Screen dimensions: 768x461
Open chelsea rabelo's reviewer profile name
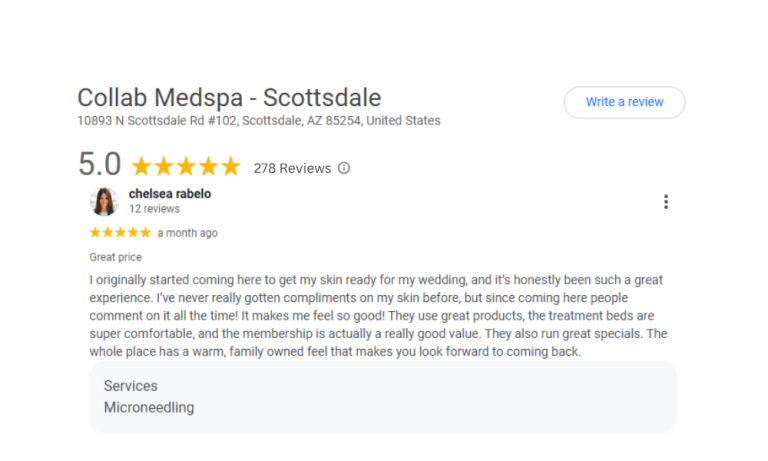(170, 194)
